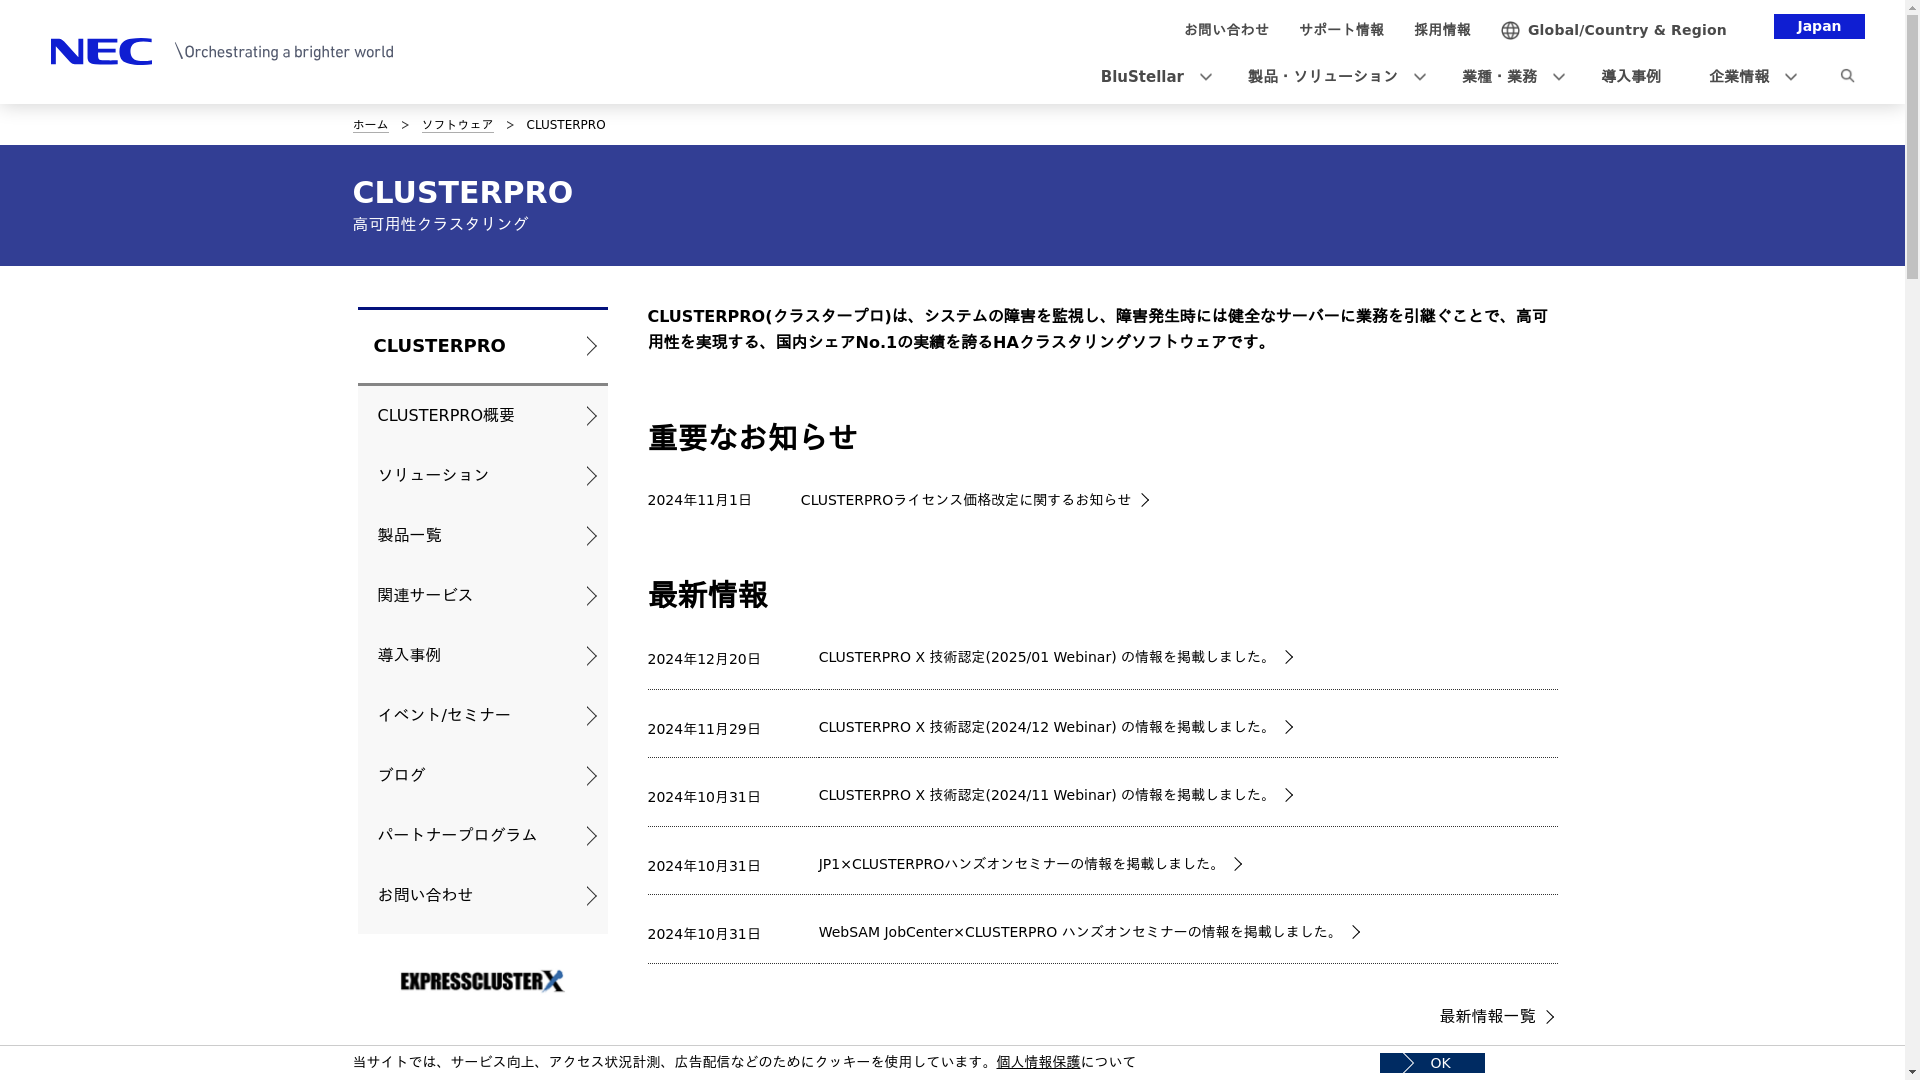1920x1080 pixels.
Task: Click arrow after 2025/01 Webinar news
Action: [x=1289, y=657]
